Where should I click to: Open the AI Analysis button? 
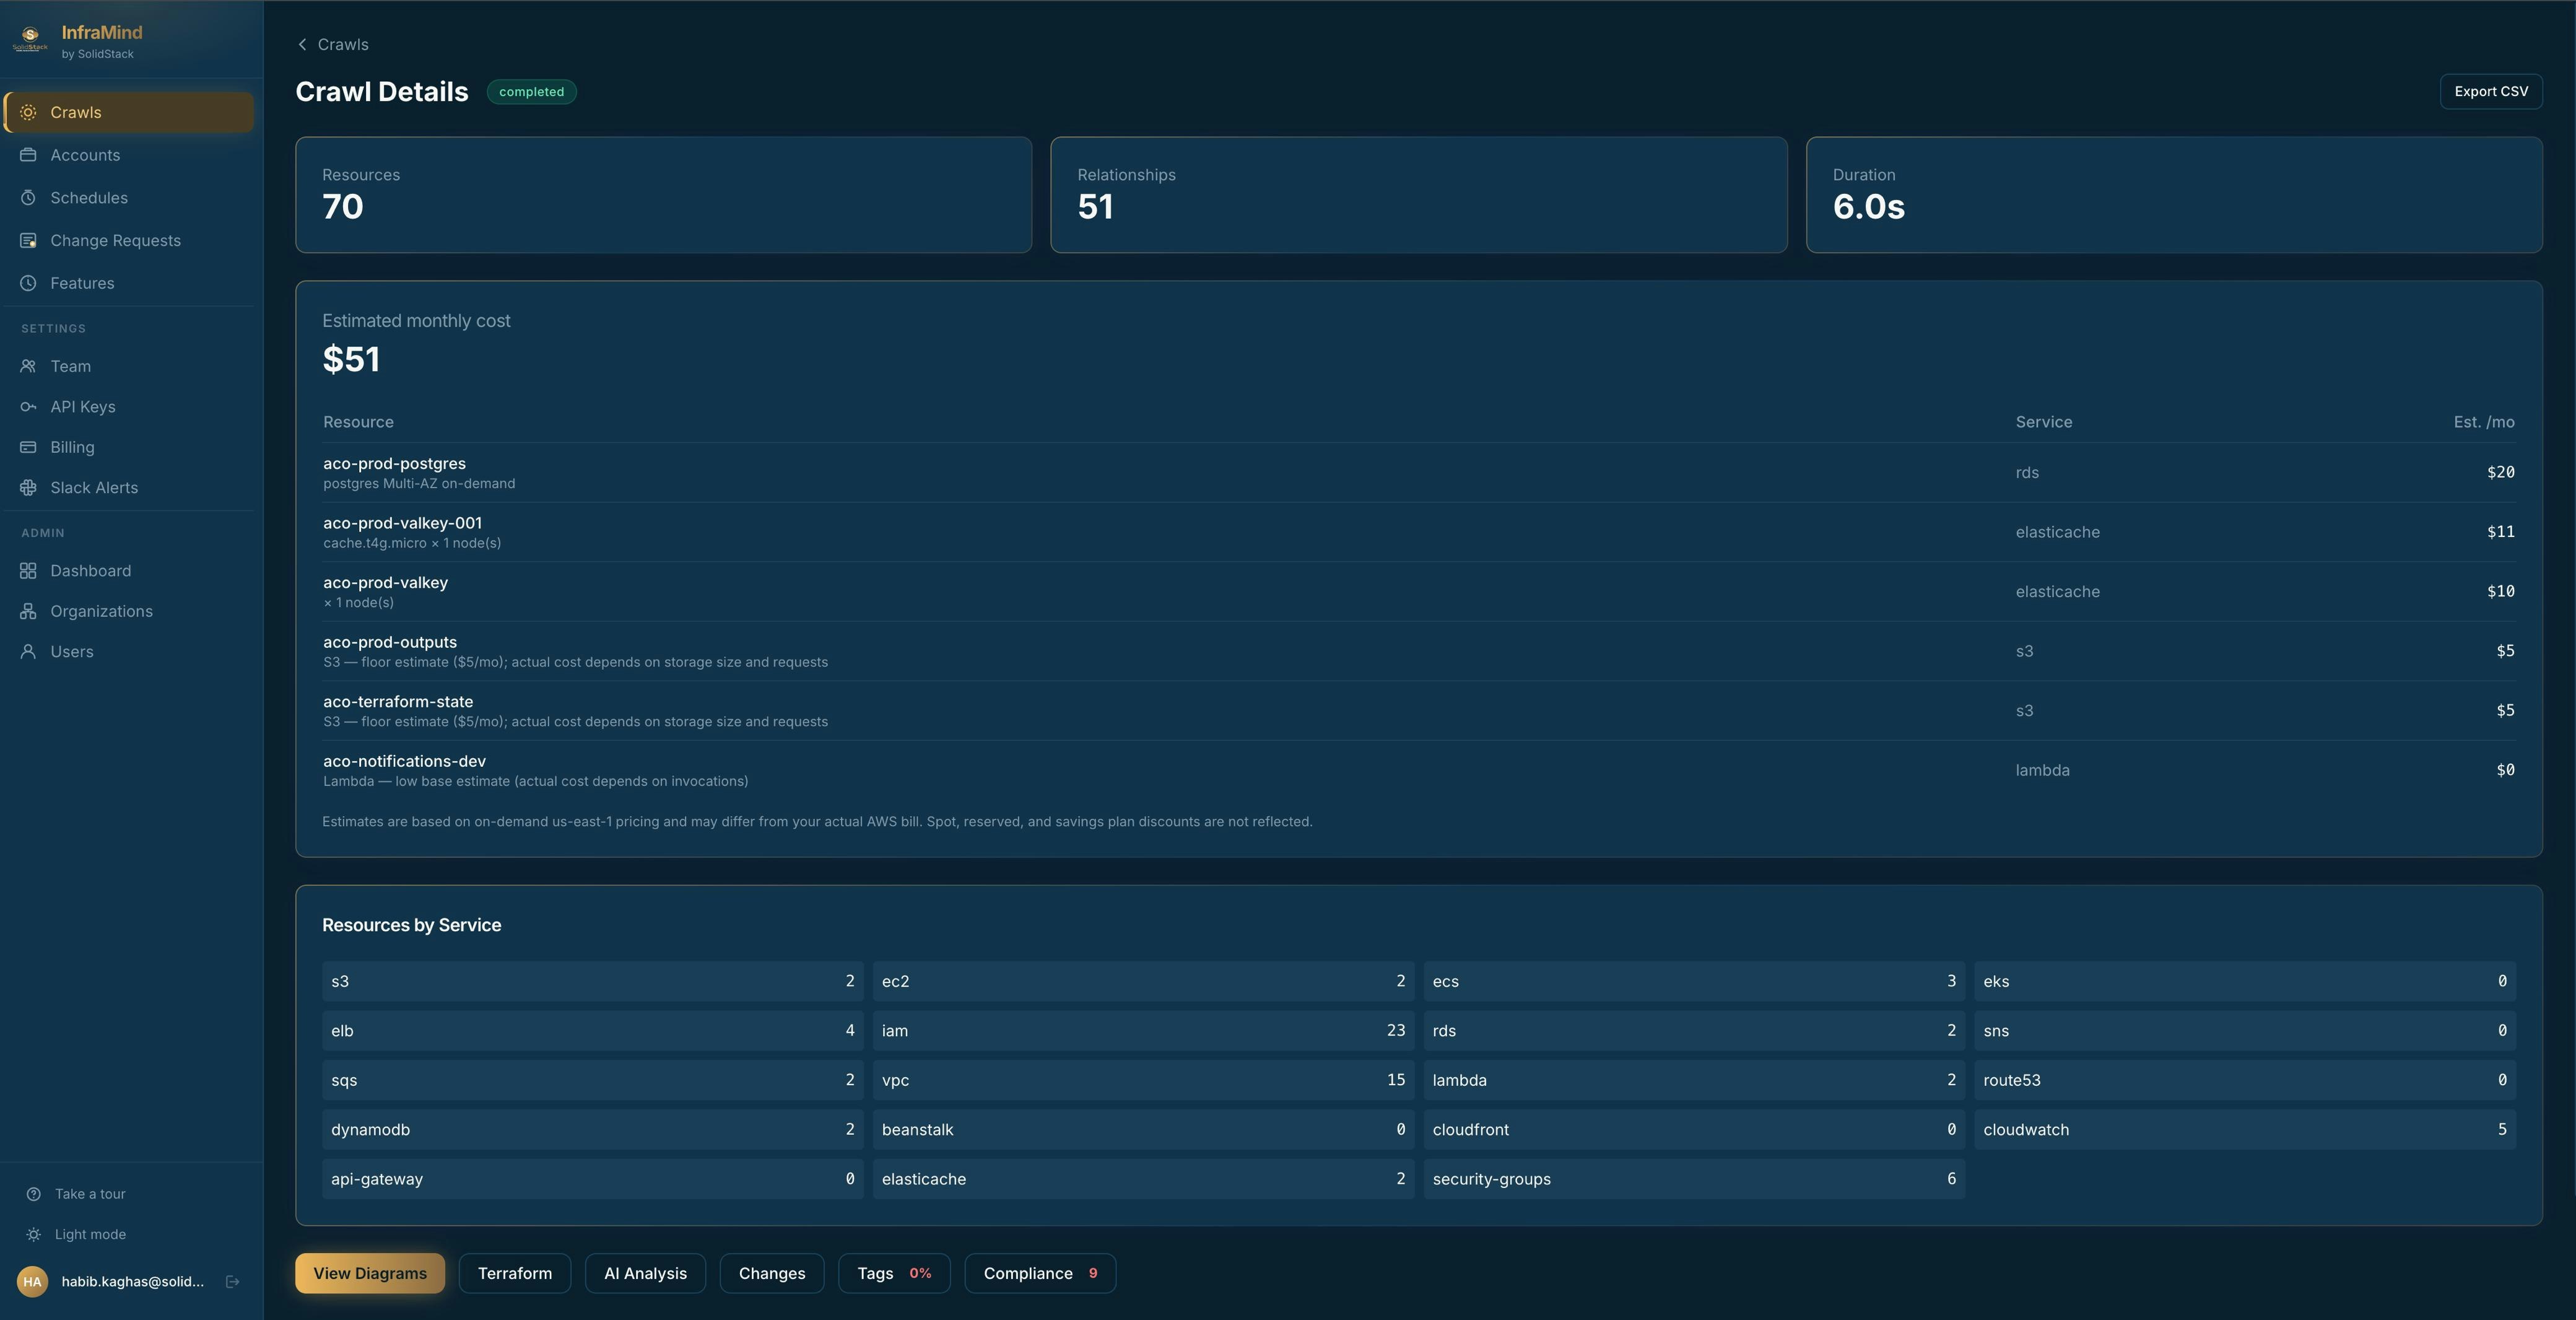pos(645,1274)
